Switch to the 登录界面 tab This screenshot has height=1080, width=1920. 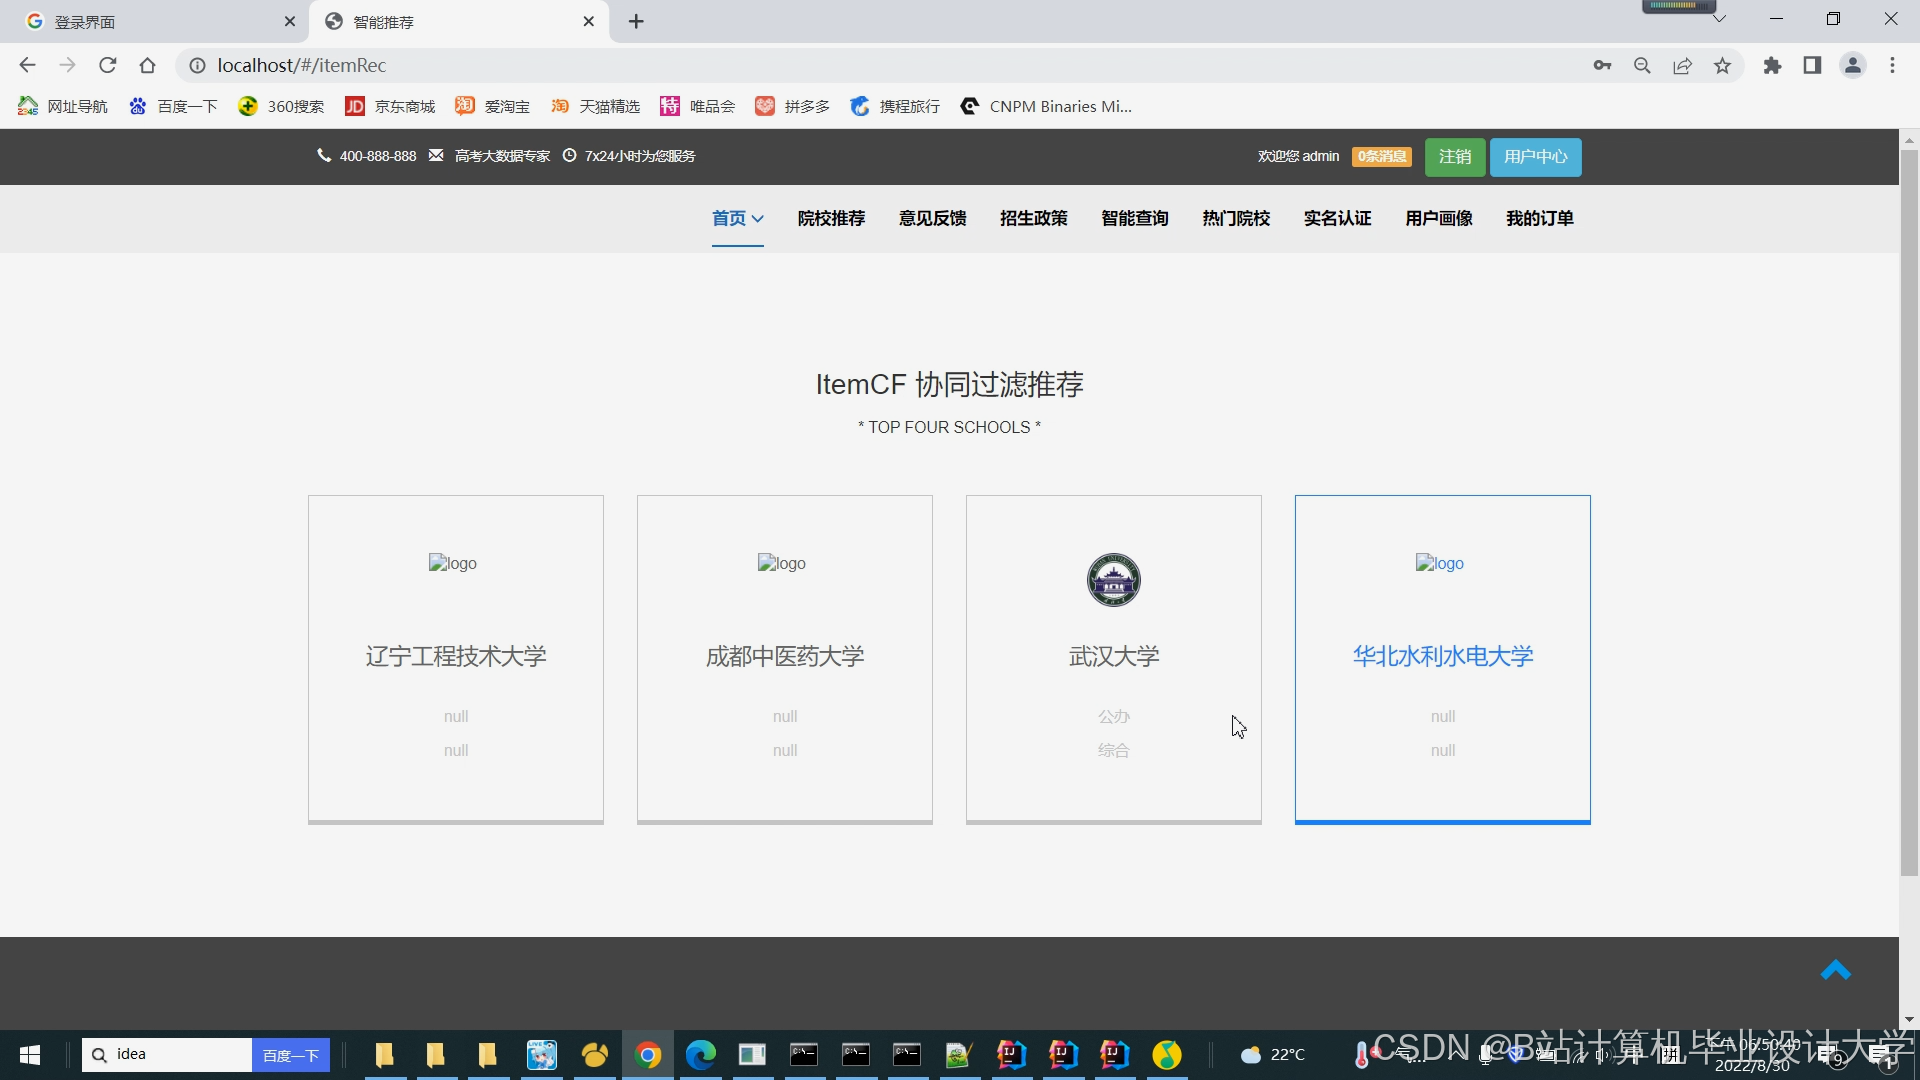(150, 21)
